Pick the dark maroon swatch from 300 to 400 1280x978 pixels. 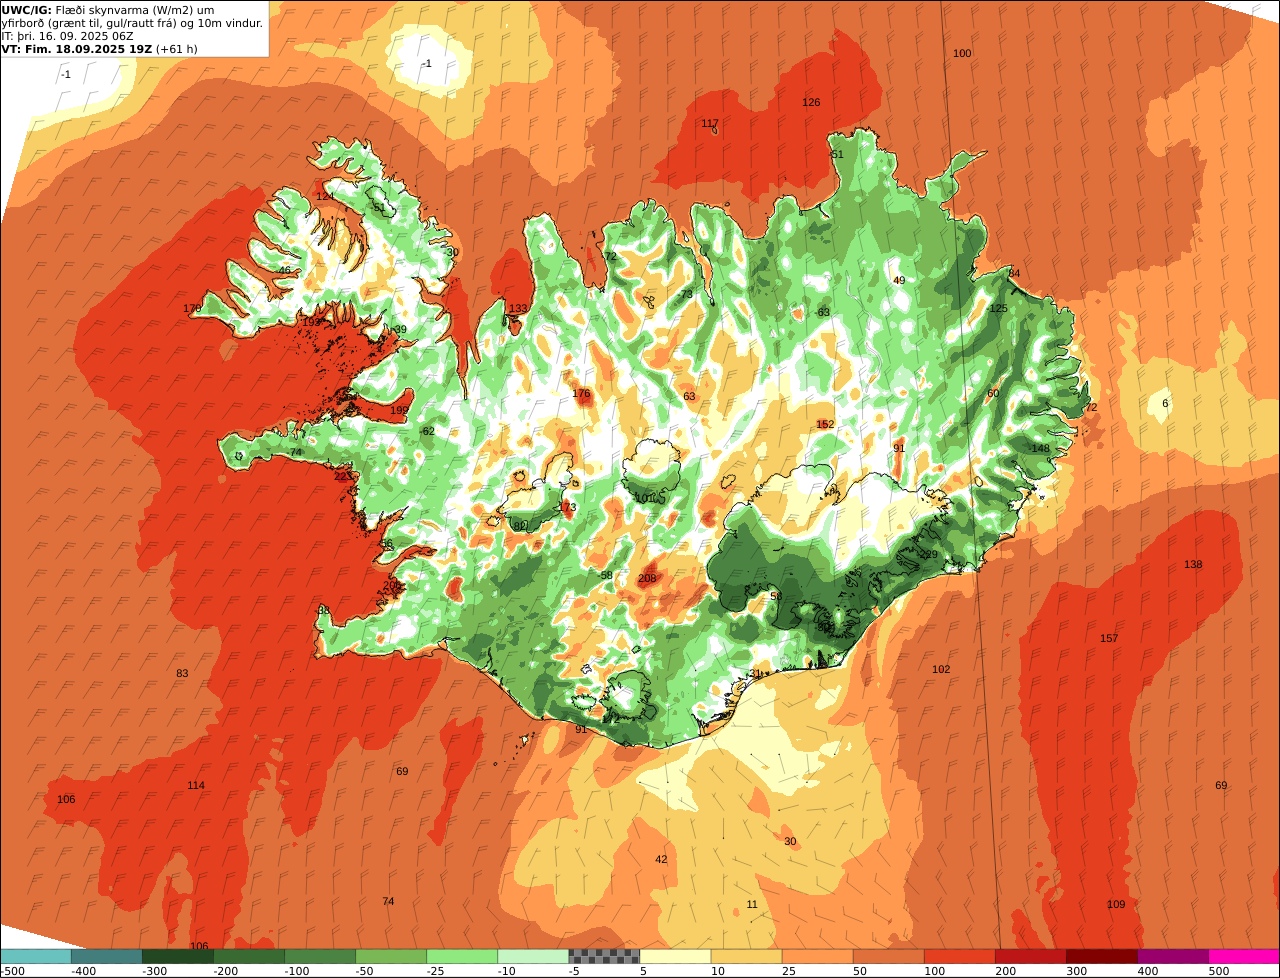(x=1101, y=956)
